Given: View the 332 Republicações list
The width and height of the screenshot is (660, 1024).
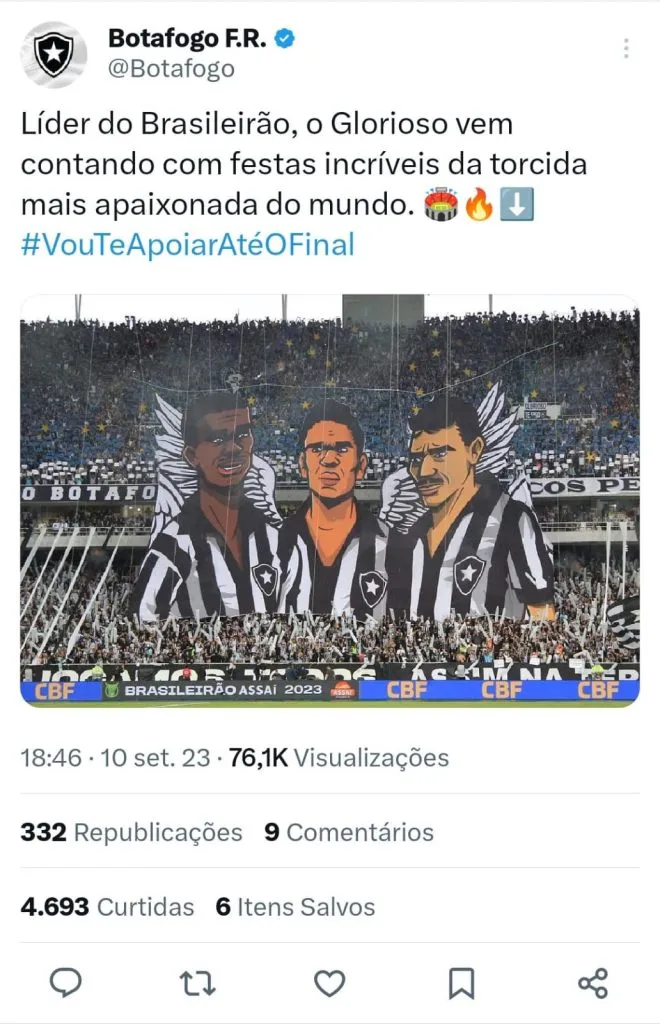Looking at the screenshot, I should coord(131,832).
